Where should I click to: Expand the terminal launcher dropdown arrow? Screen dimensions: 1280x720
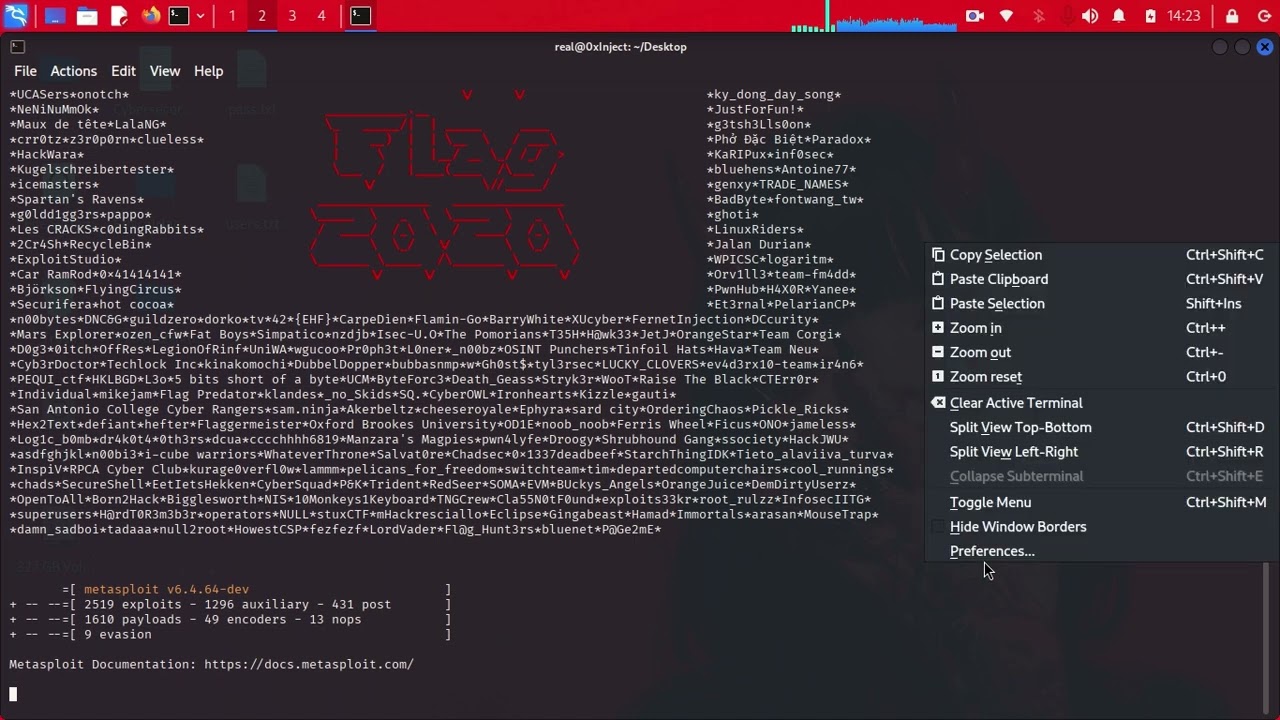tap(201, 16)
